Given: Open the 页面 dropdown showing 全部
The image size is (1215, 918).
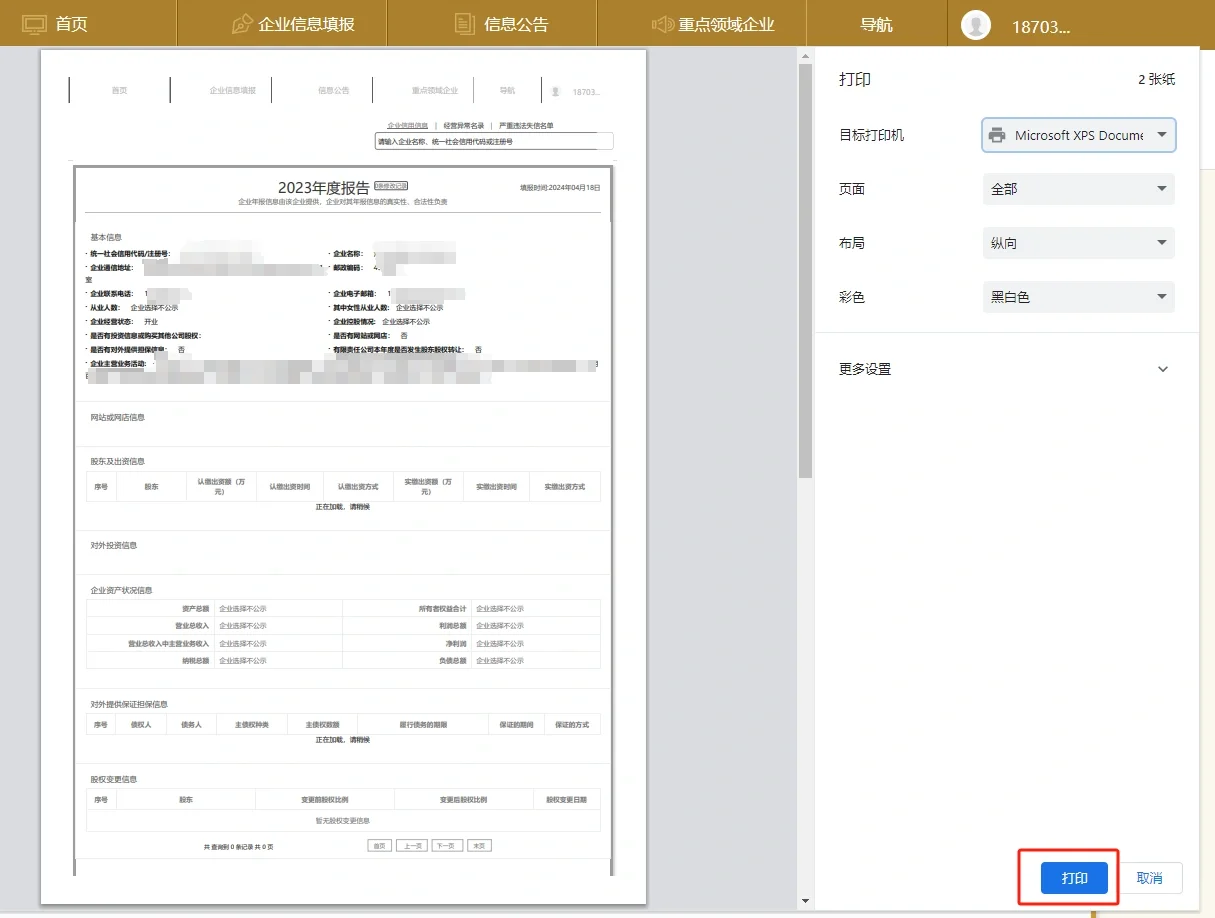Looking at the screenshot, I should click(x=1079, y=189).
